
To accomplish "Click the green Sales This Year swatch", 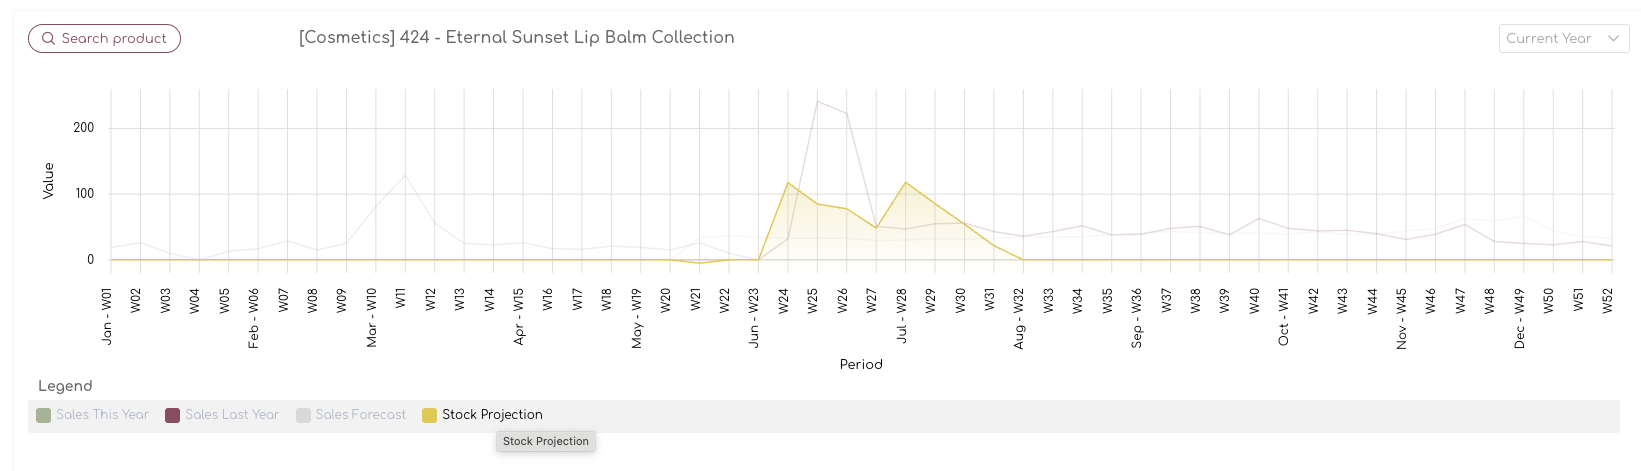I will click(x=43, y=415).
